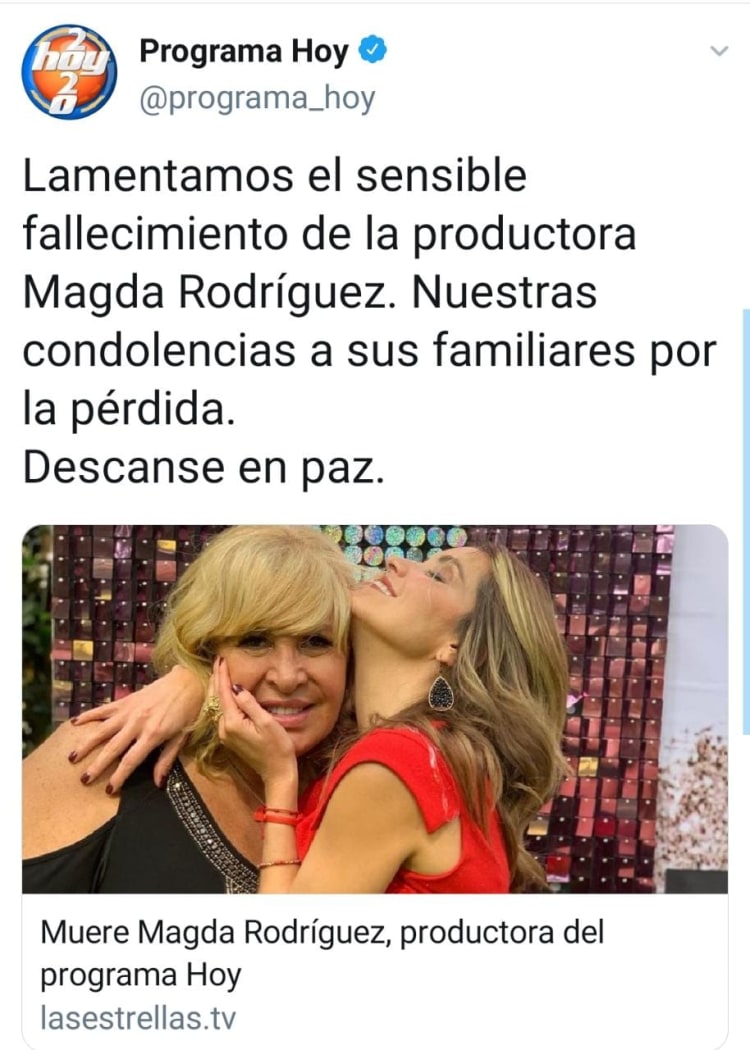This screenshot has height=1050, width=750.
Task: Click "programa Hoy" in the card title
Action: 141,975
